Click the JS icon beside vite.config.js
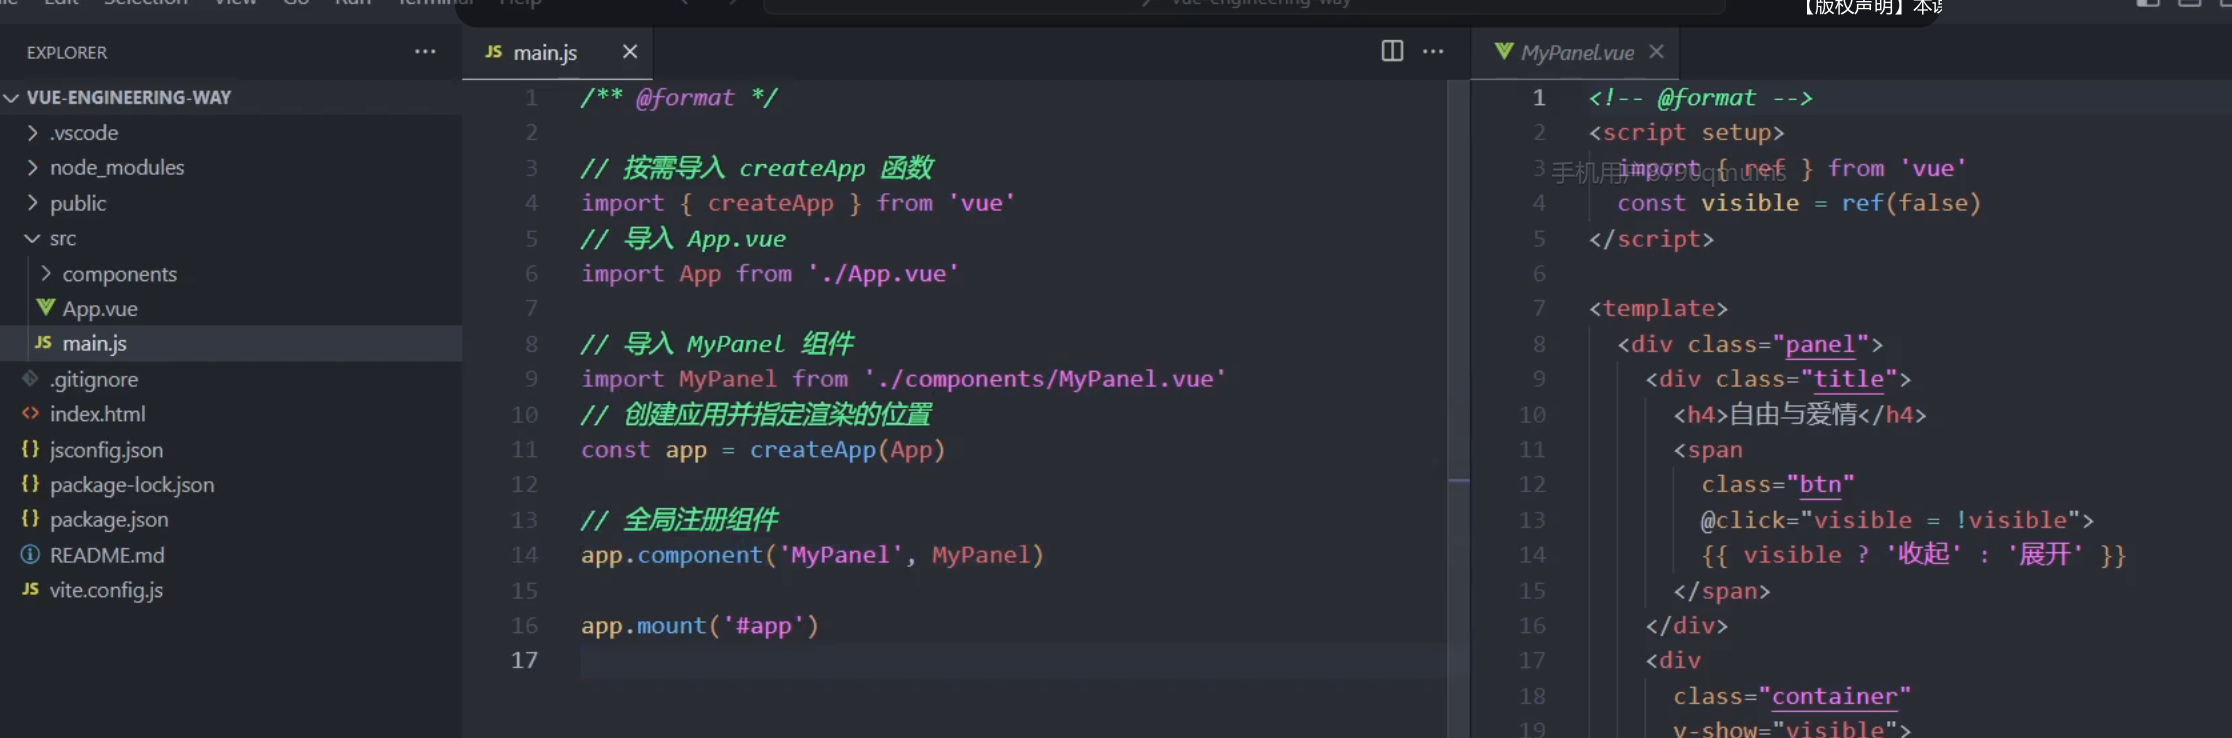The width and height of the screenshot is (2232, 738). point(31,589)
